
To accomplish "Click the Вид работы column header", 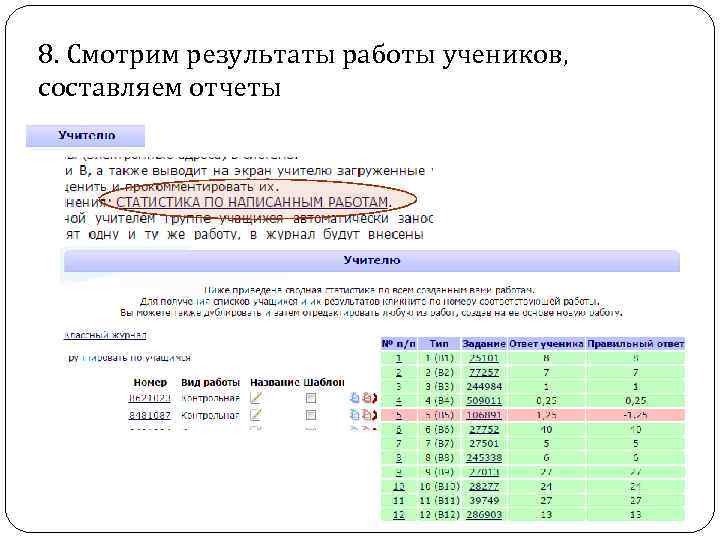I will 210,382.
